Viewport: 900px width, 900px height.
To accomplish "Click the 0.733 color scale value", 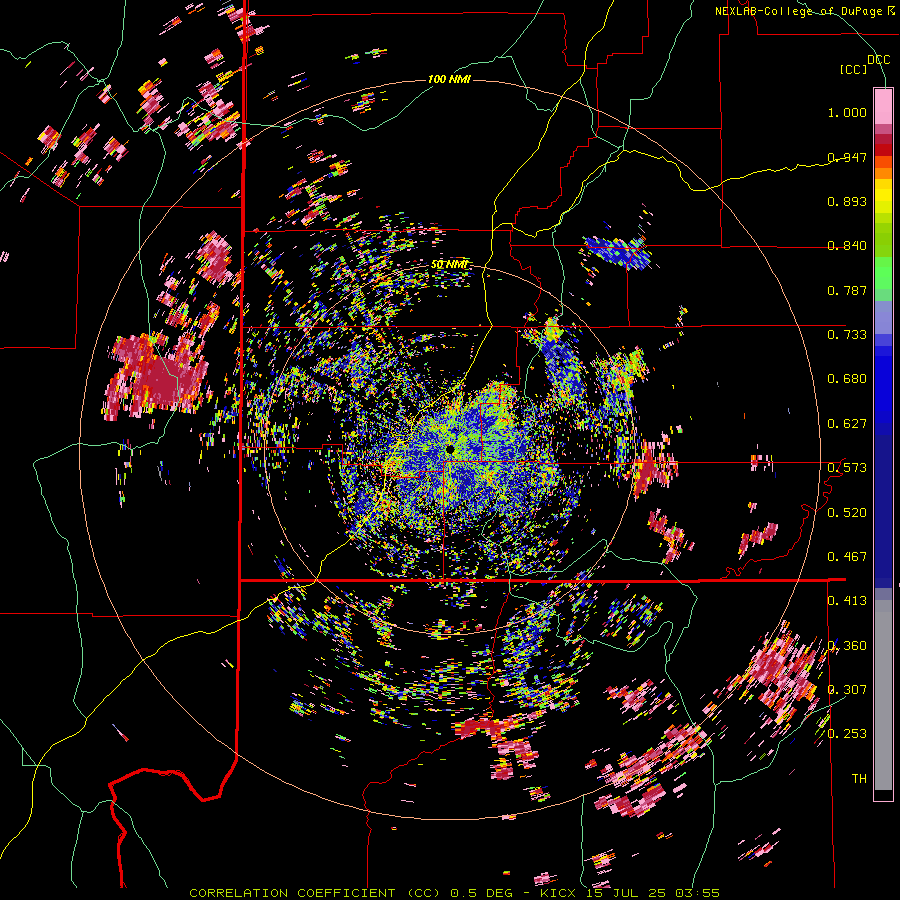I will 847,335.
